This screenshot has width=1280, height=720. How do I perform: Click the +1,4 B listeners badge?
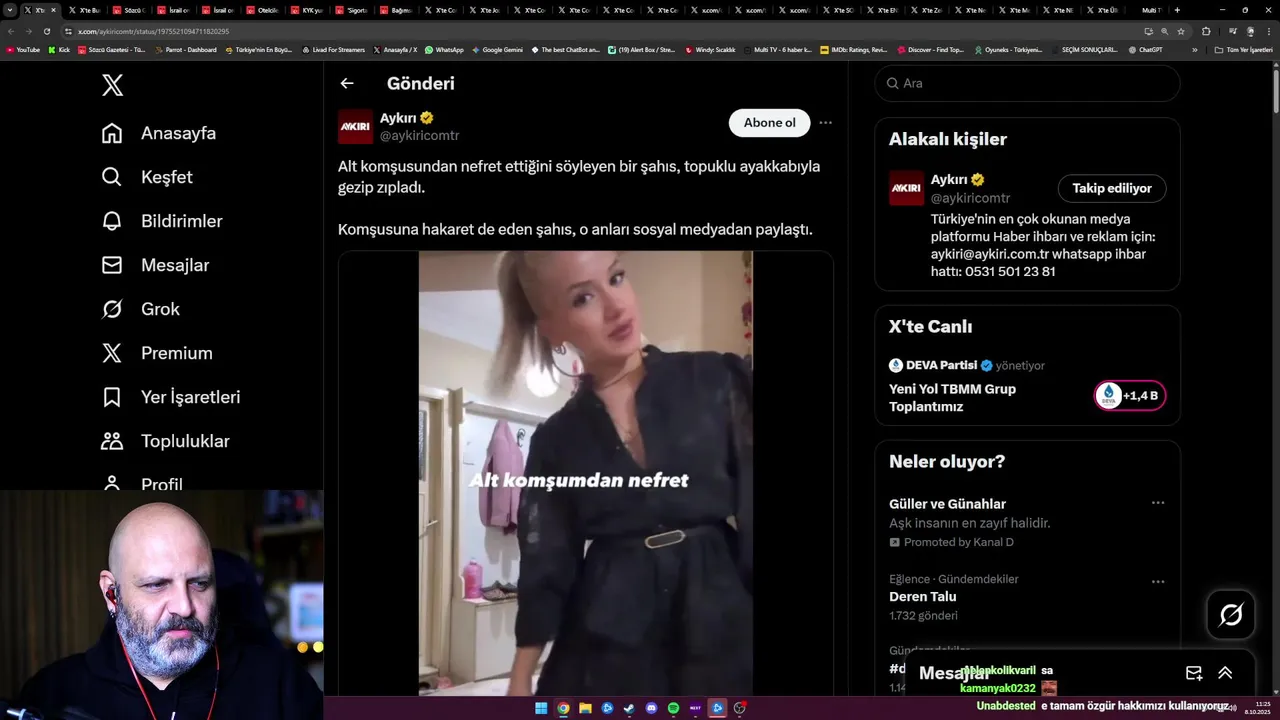pyautogui.click(x=1129, y=396)
